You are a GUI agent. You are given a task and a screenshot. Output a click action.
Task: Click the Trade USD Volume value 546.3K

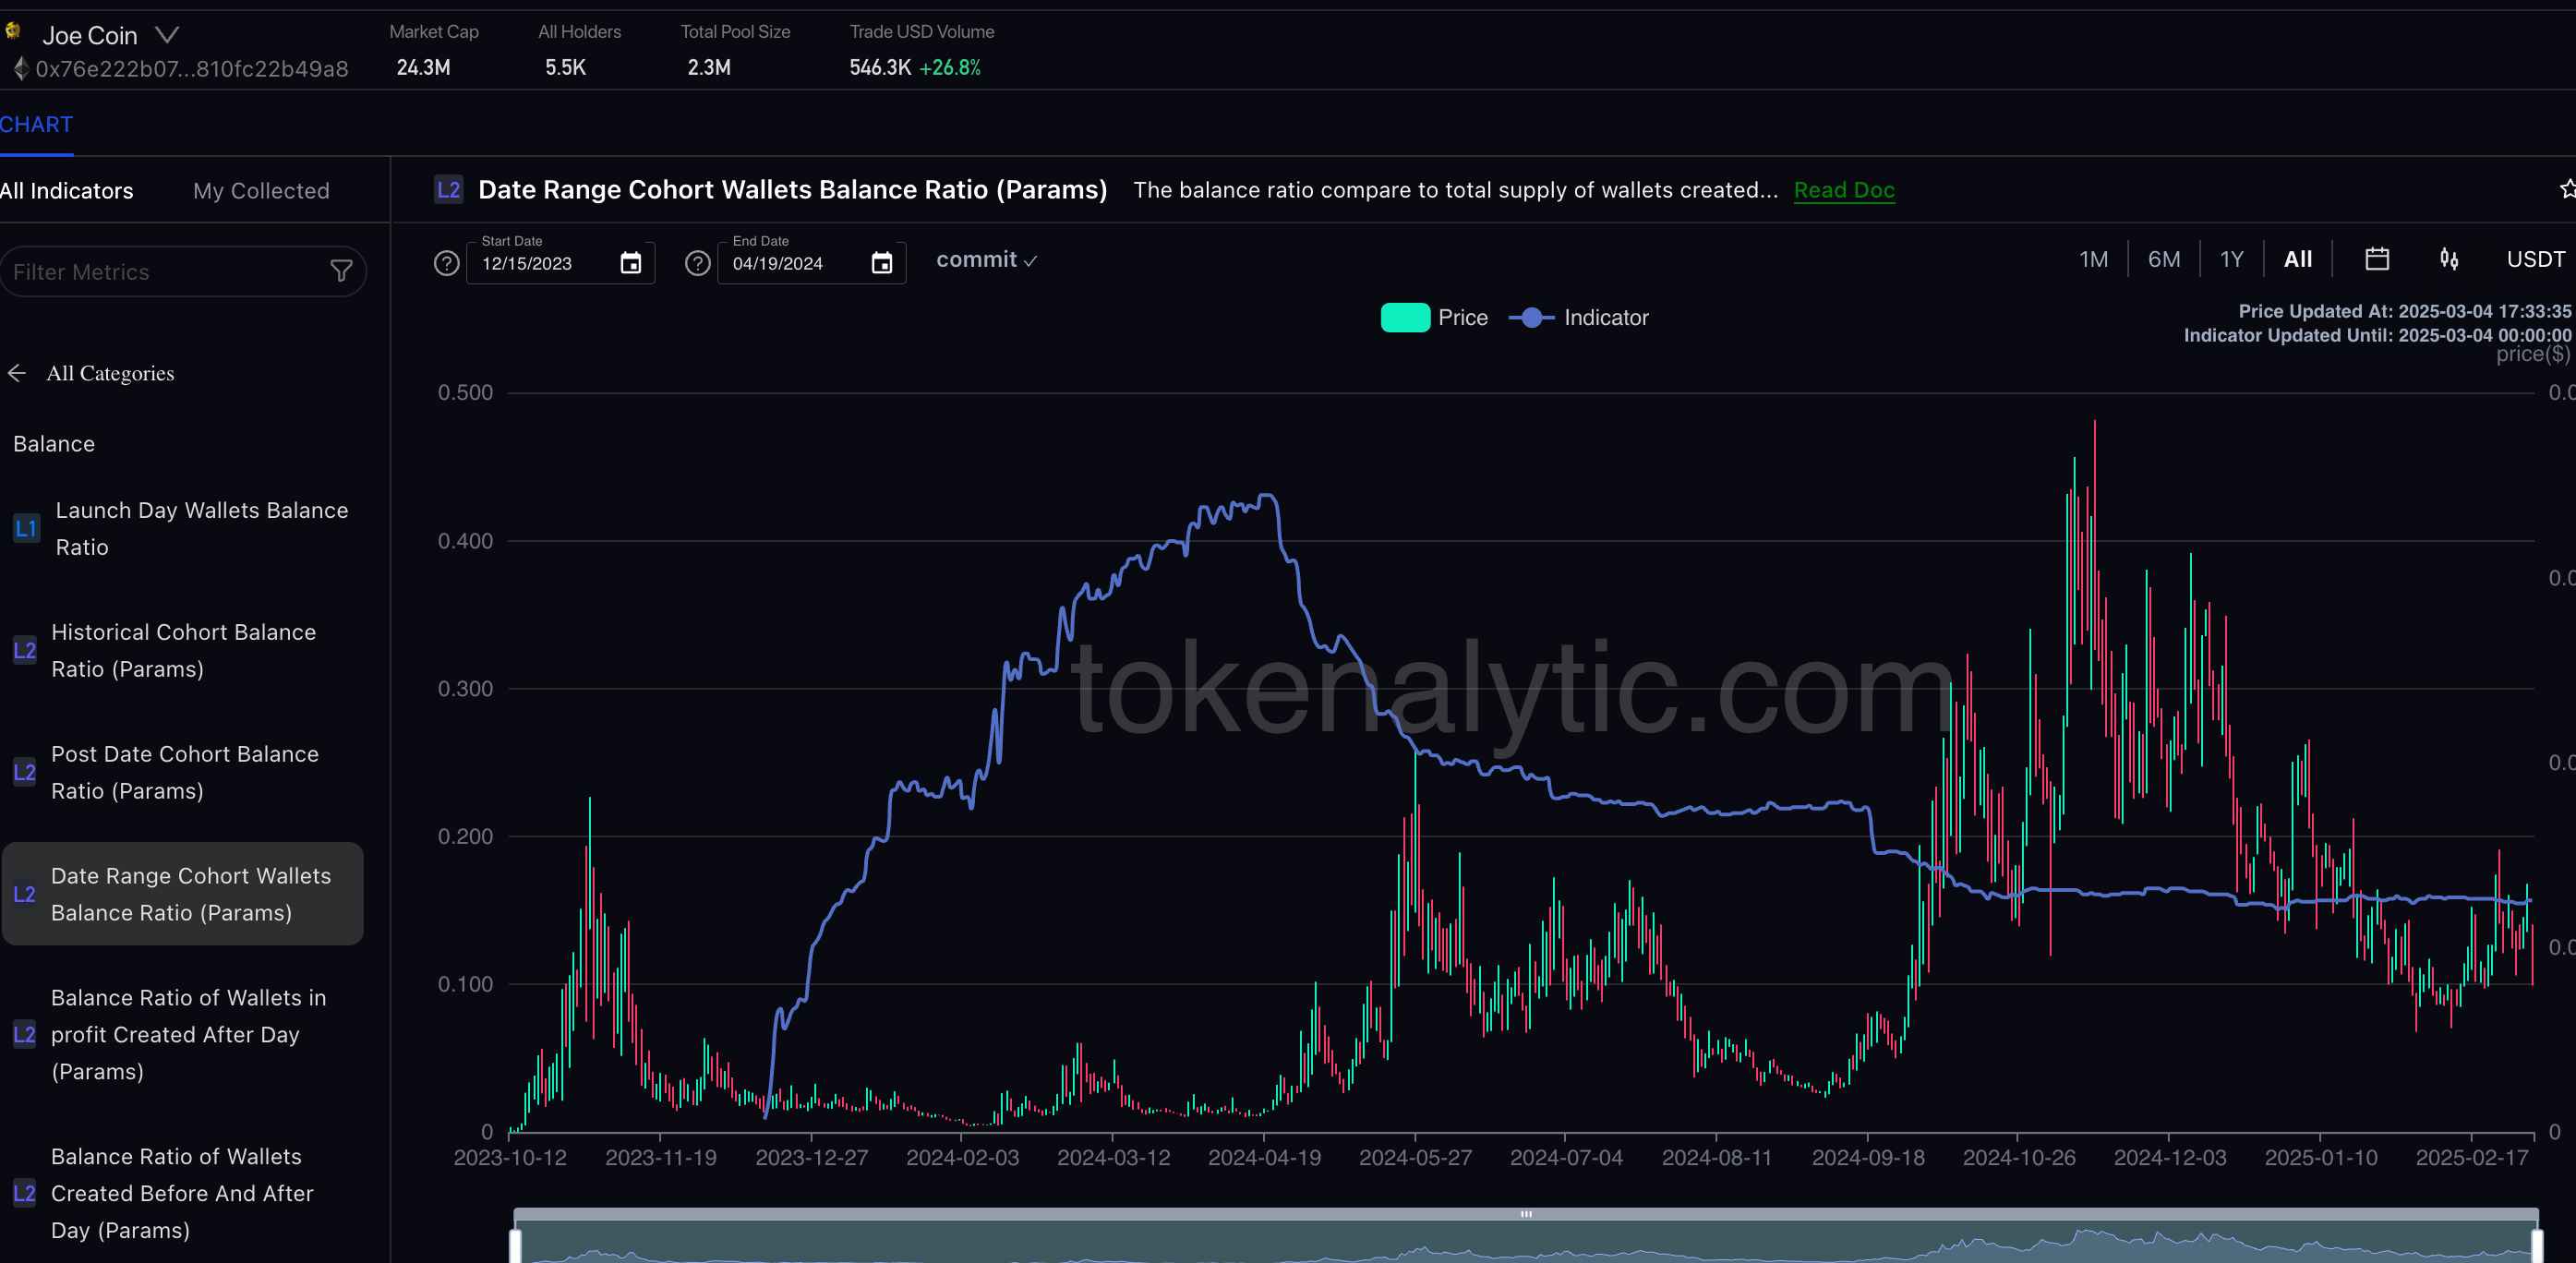(880, 68)
